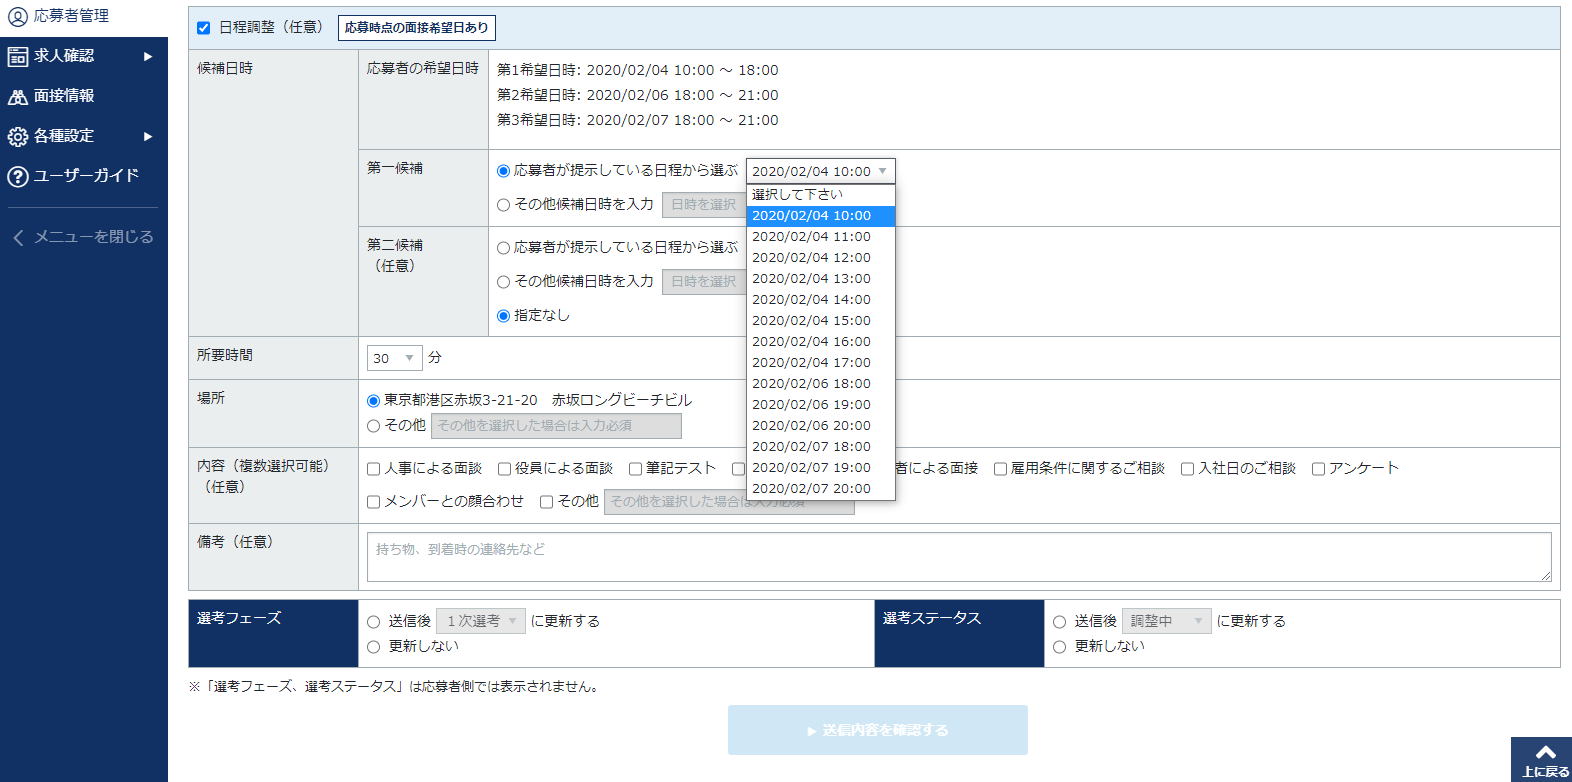Check 役員による面談 checkbox

pyautogui.click(x=504, y=469)
